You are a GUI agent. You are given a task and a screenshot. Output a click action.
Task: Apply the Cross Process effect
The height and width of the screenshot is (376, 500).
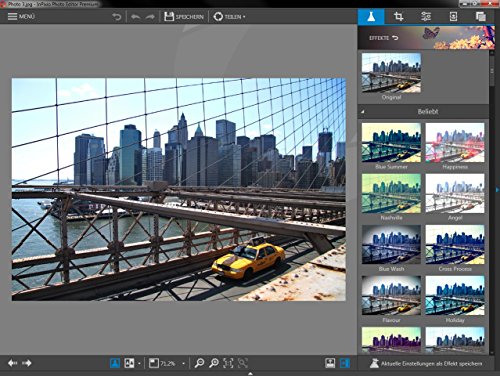[455, 244]
